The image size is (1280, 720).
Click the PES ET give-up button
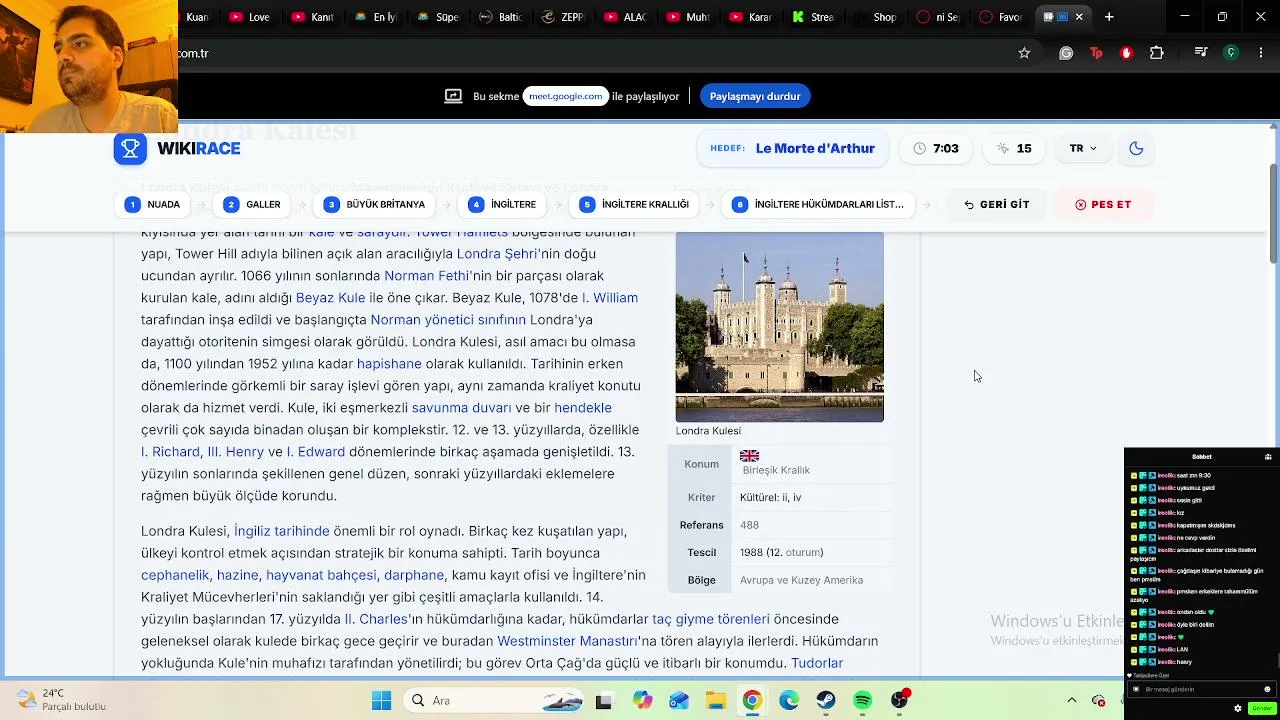1103,204
